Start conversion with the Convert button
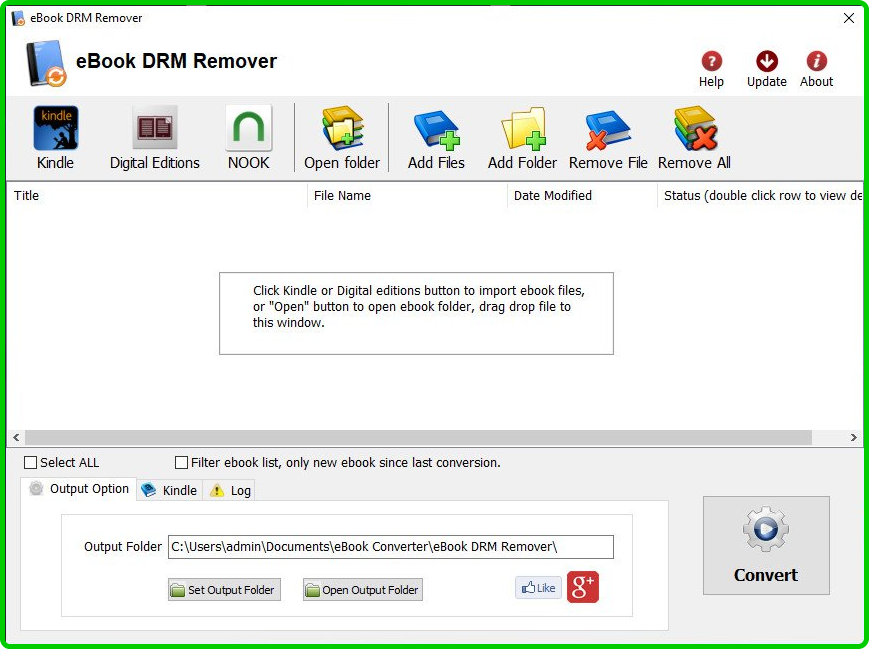869x649 pixels. pyautogui.click(x=766, y=545)
